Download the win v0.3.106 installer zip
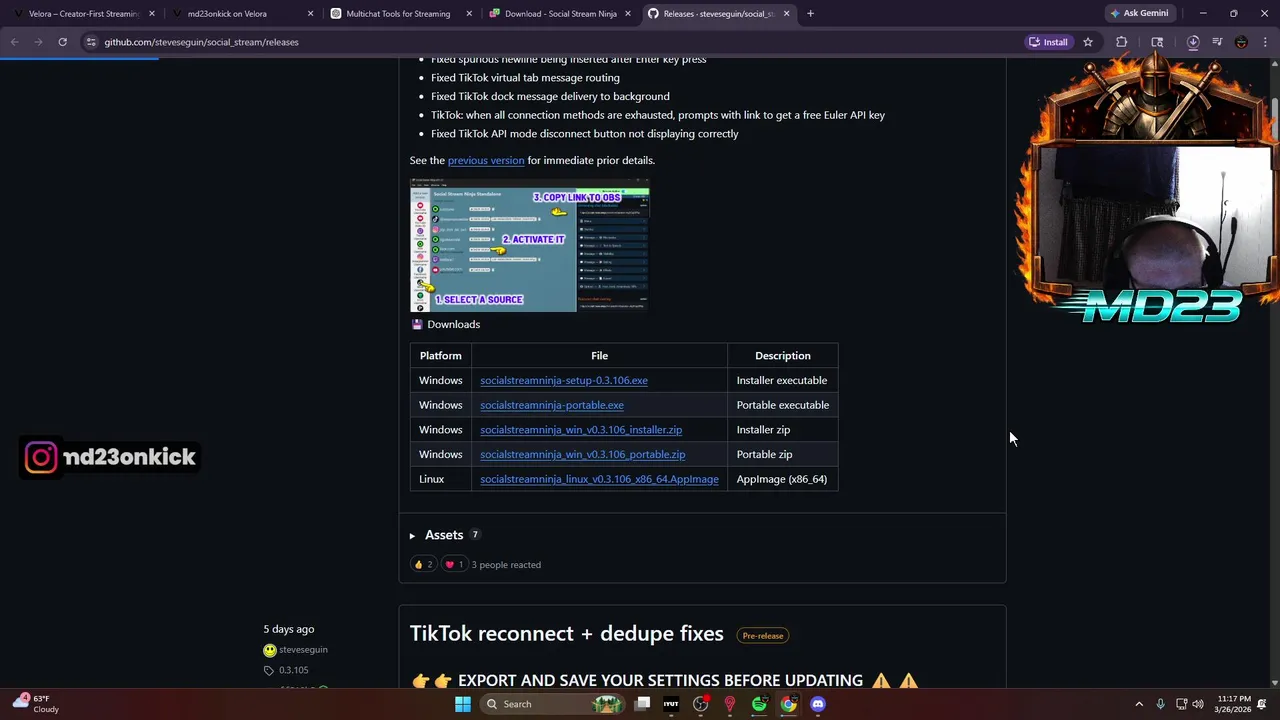This screenshot has width=1280, height=720. (581, 430)
